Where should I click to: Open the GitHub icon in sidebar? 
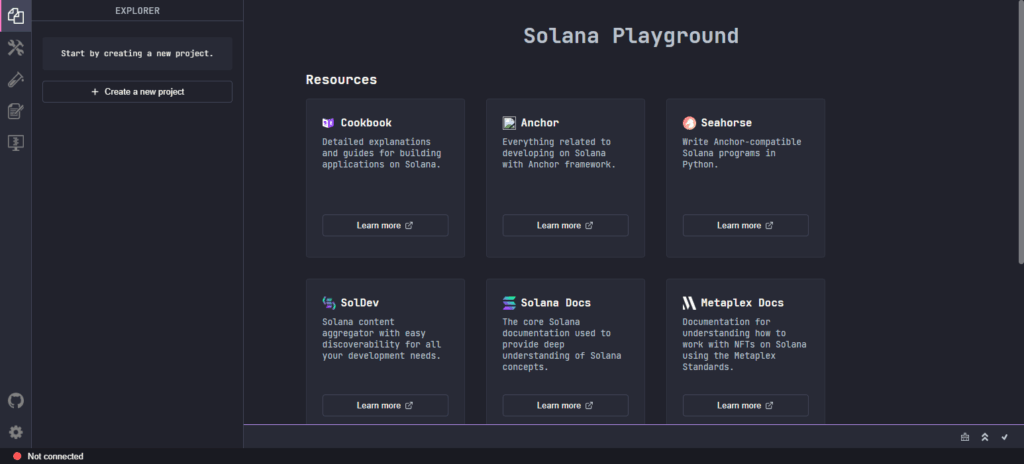pyautogui.click(x=15, y=400)
